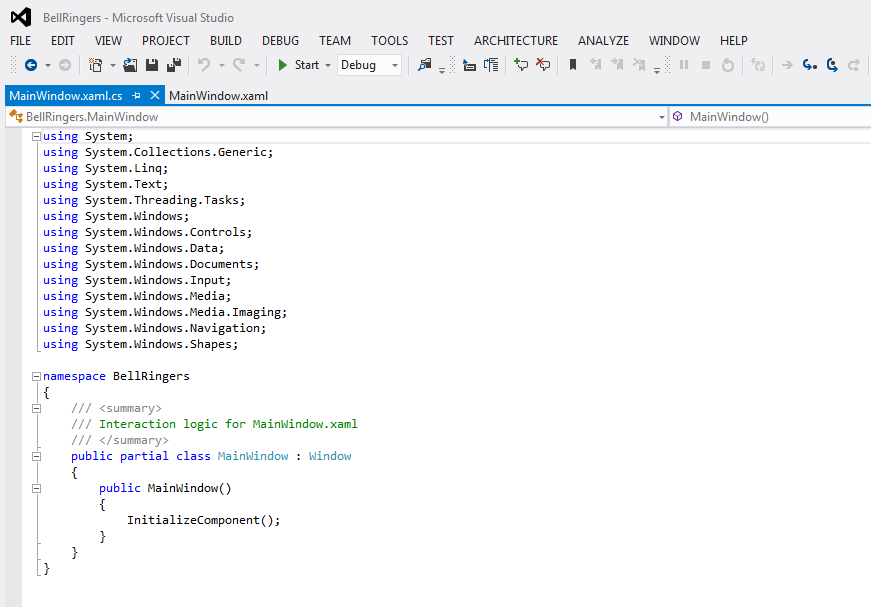Image resolution: width=871 pixels, height=607 pixels.
Task: Click the 'using System.Windows.Controls;' line
Action: point(147,232)
